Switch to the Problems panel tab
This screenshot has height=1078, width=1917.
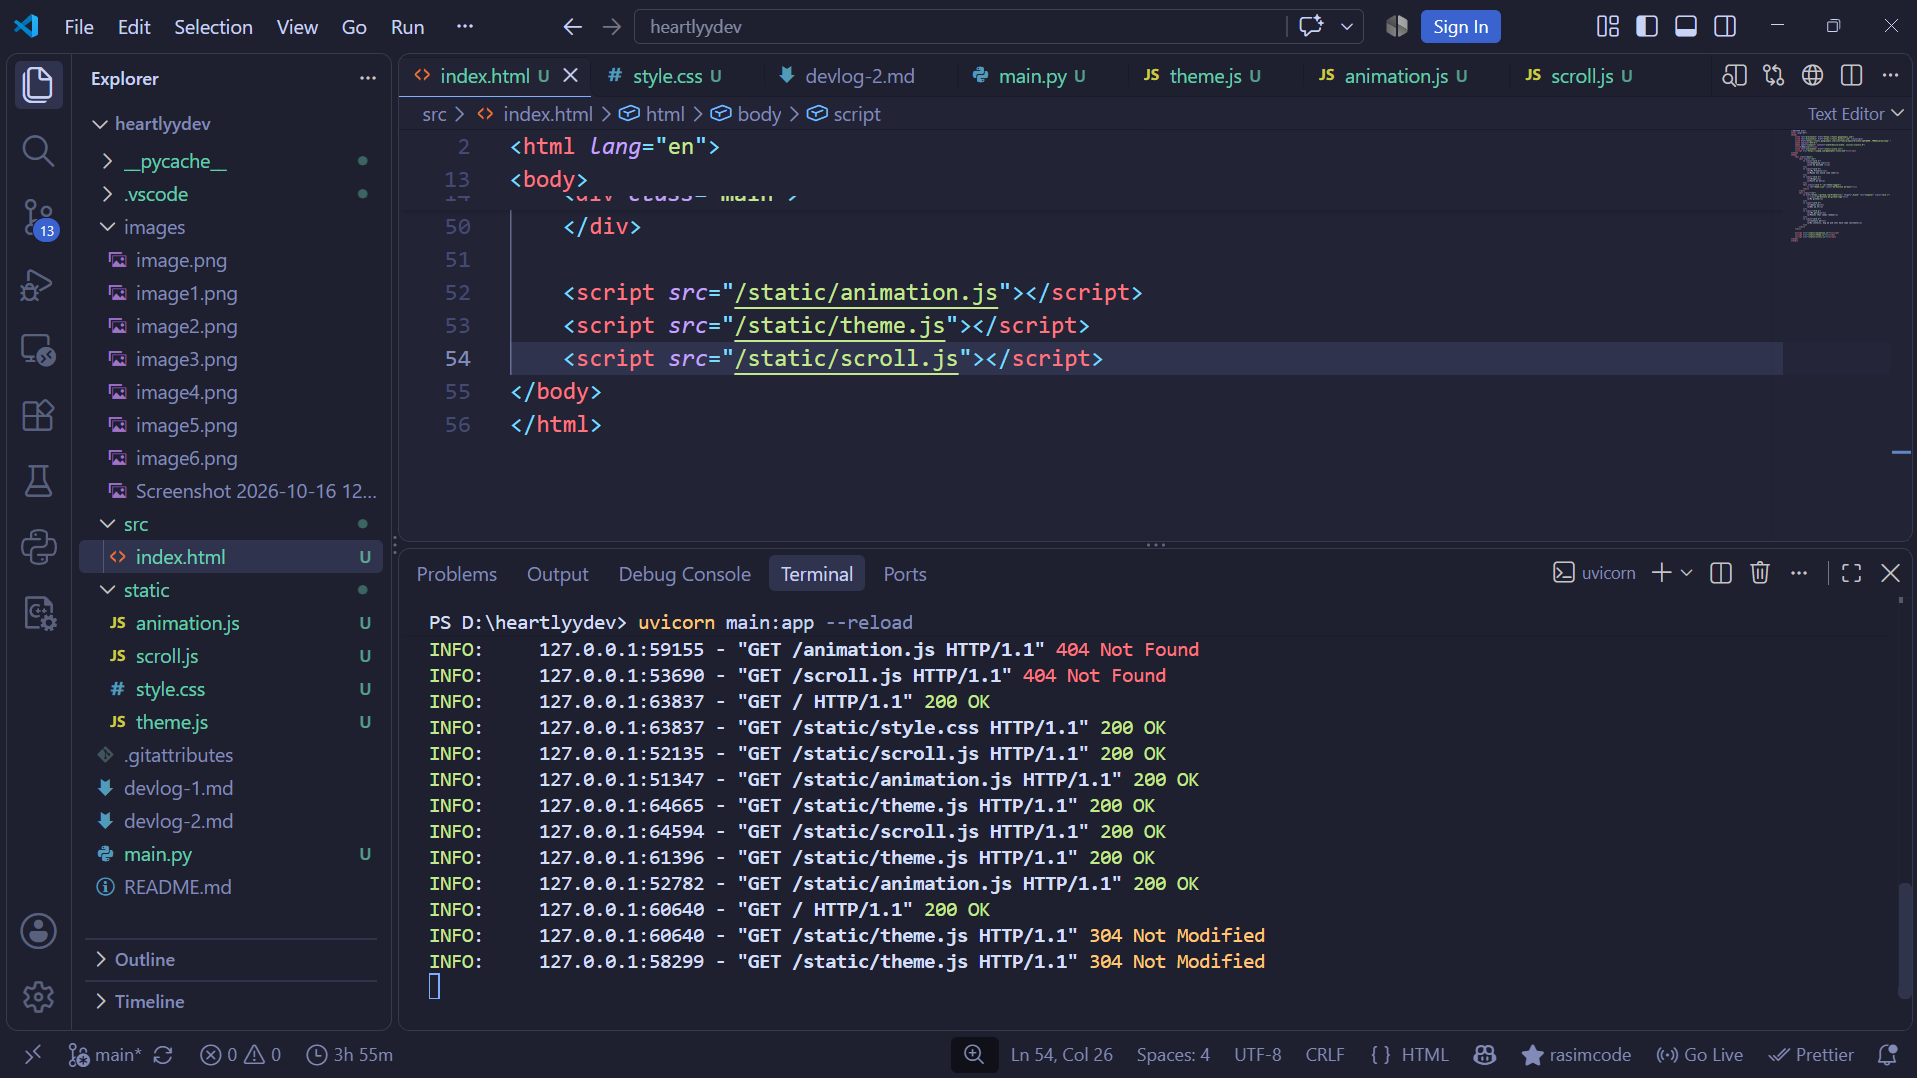[456, 574]
